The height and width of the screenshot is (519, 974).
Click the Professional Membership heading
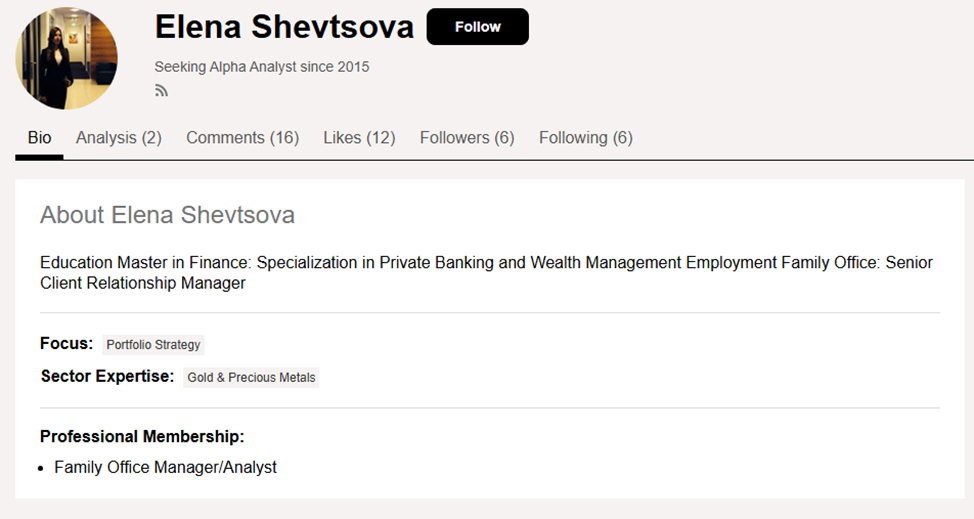(x=142, y=436)
